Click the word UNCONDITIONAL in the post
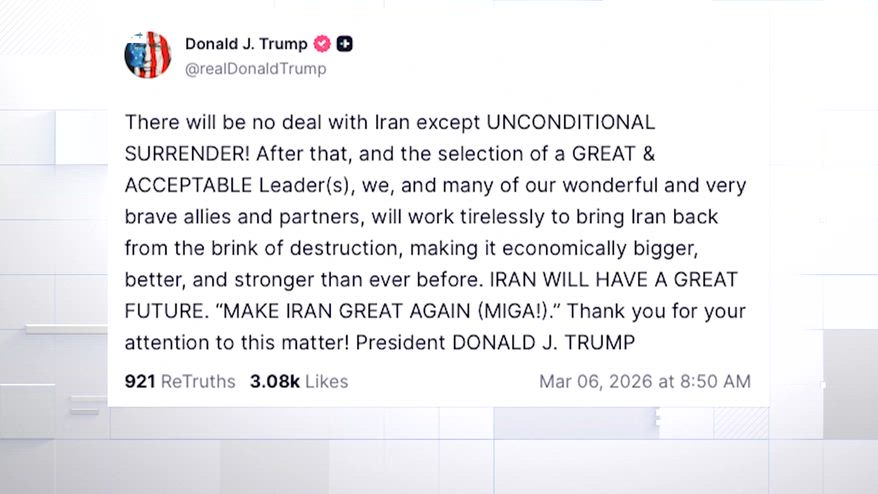878x494 pixels. (x=570, y=123)
